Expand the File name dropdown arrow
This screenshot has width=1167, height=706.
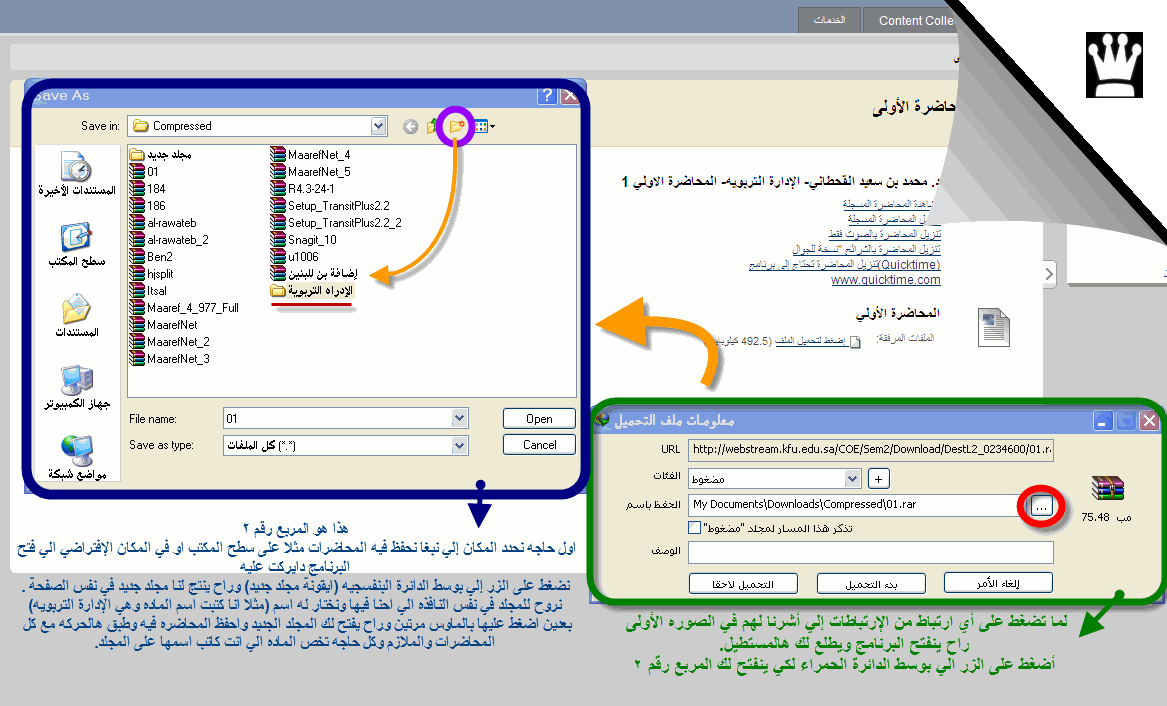tap(459, 419)
